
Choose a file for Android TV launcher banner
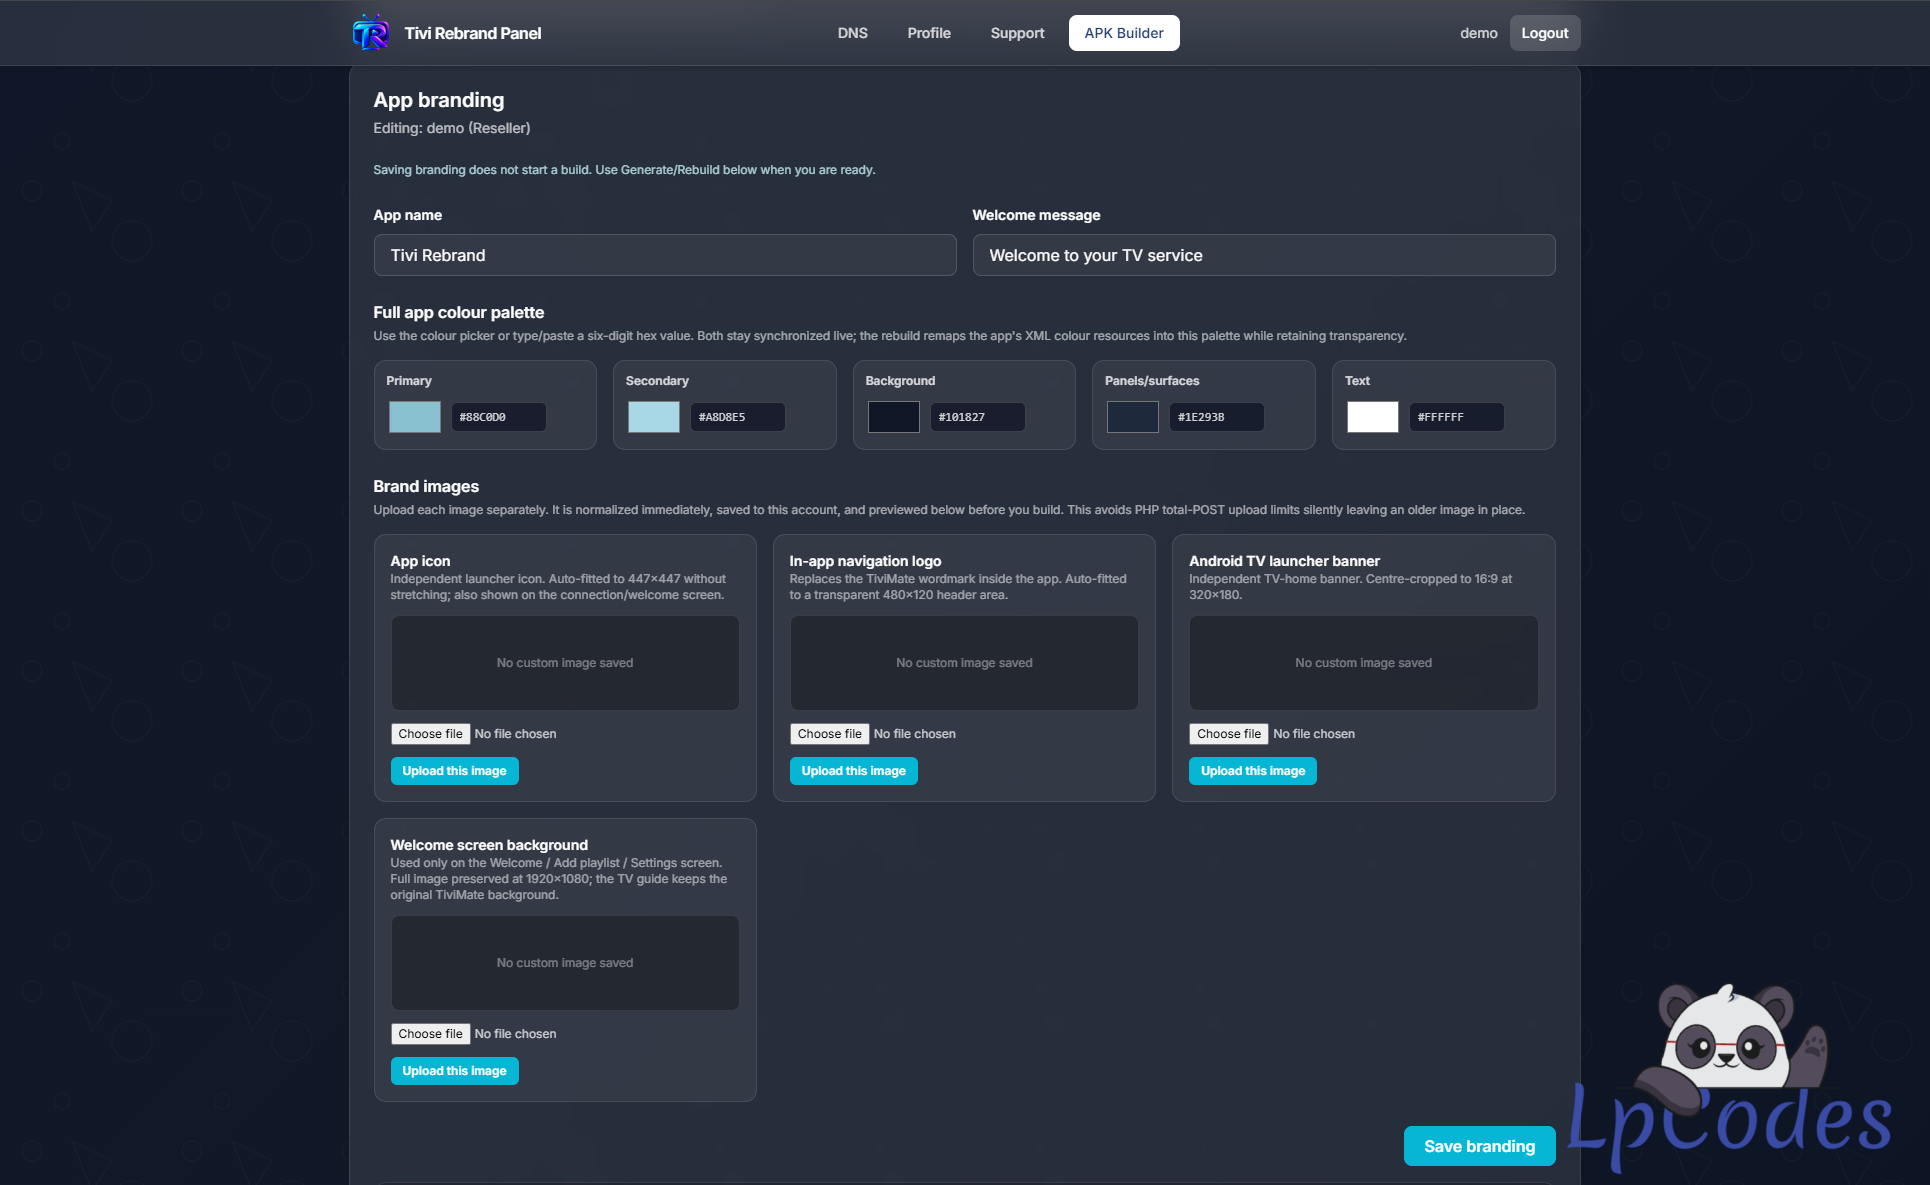tap(1229, 734)
